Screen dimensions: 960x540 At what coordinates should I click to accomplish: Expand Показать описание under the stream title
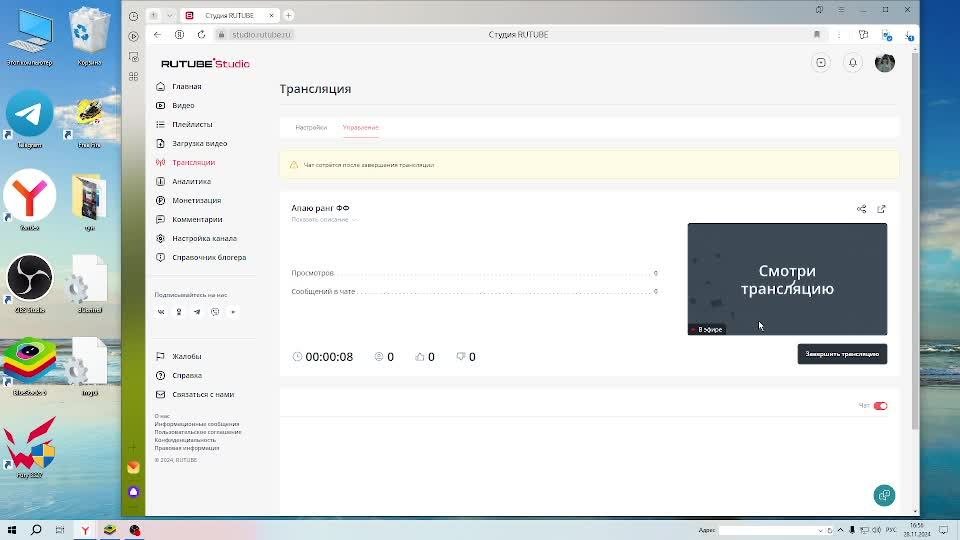coord(324,219)
